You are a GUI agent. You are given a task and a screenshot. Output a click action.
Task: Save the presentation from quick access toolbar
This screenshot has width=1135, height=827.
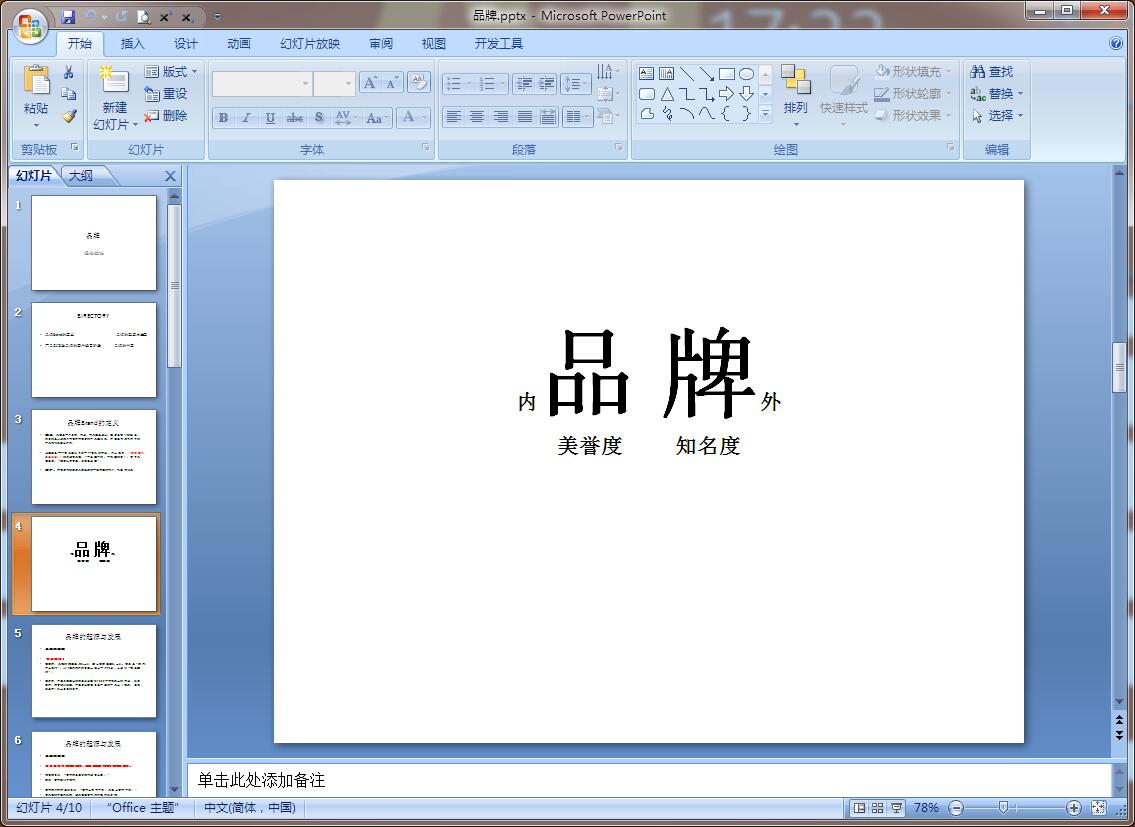coord(68,17)
